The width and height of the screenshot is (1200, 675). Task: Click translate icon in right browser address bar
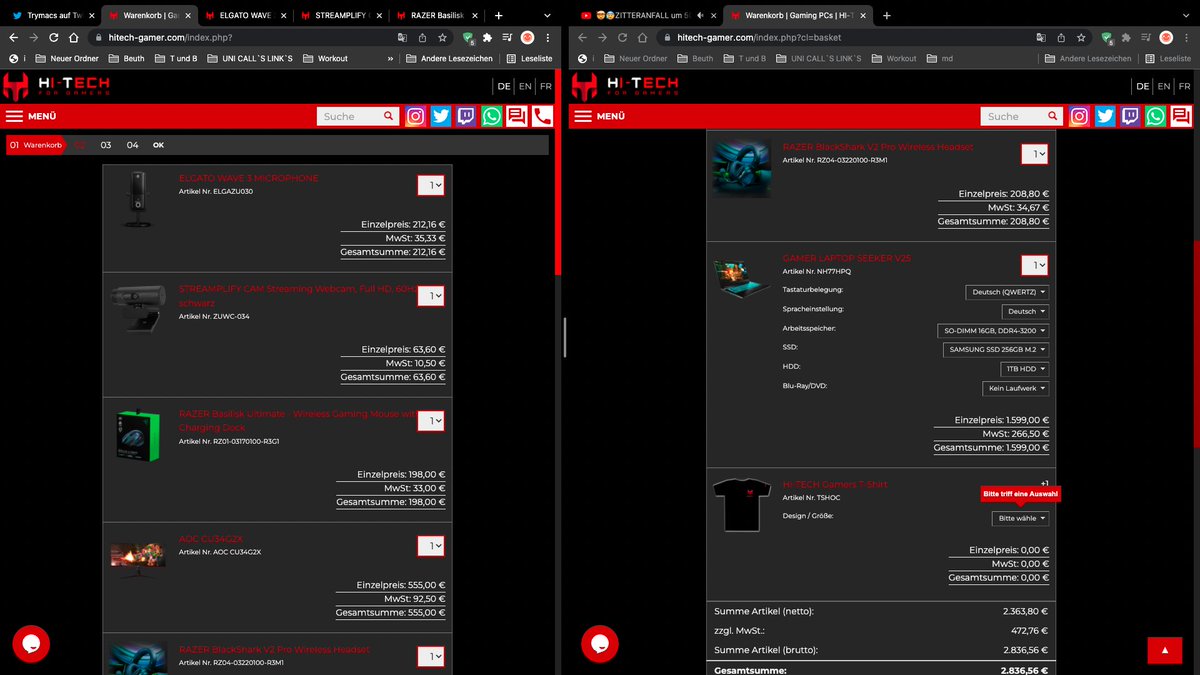tap(1041, 37)
